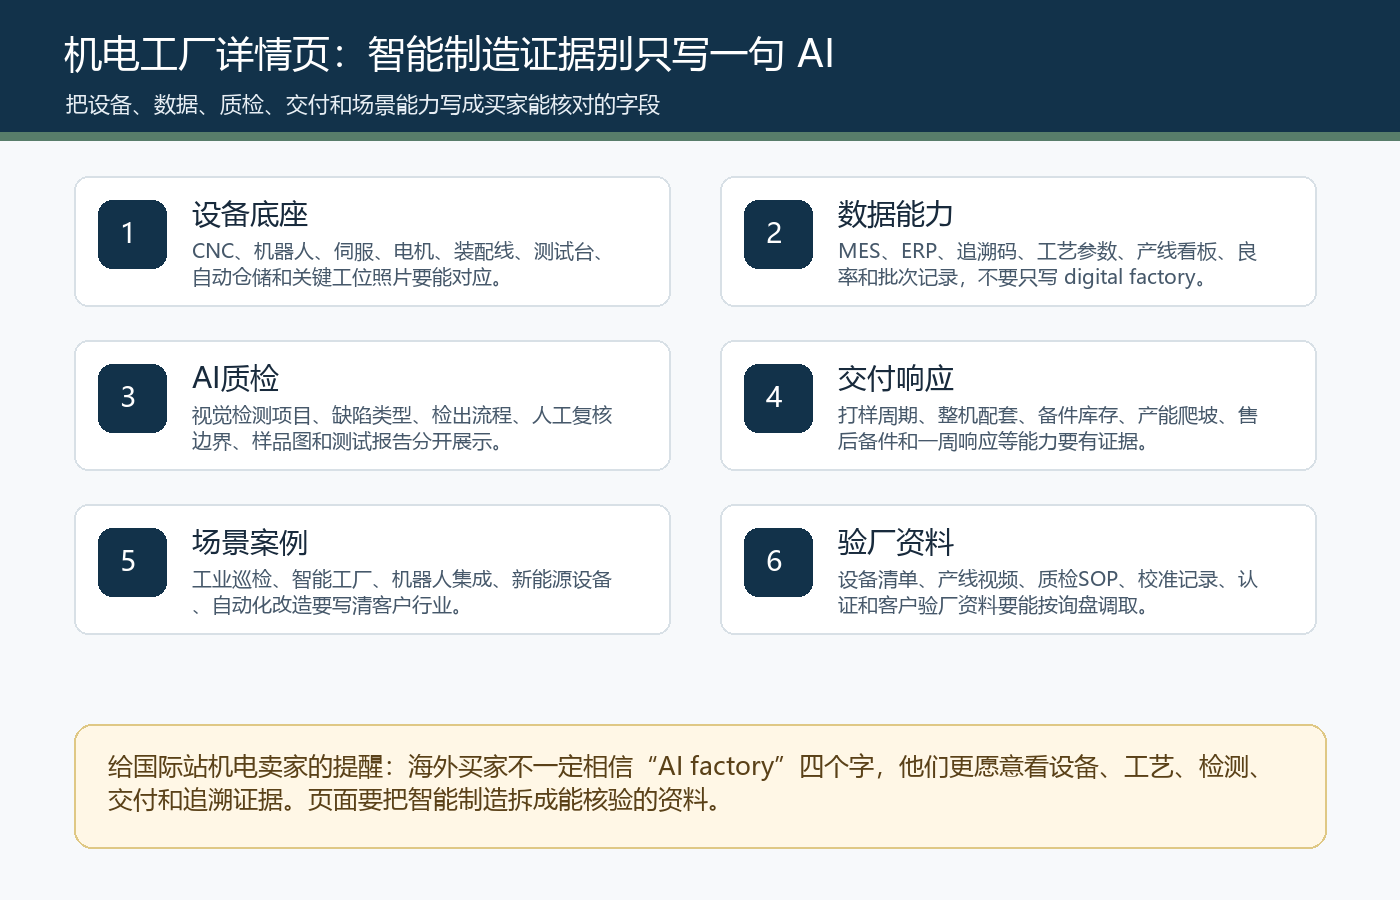The width and height of the screenshot is (1400, 900).
Task: Select the 设备底座 heading
Action: [x=250, y=214]
